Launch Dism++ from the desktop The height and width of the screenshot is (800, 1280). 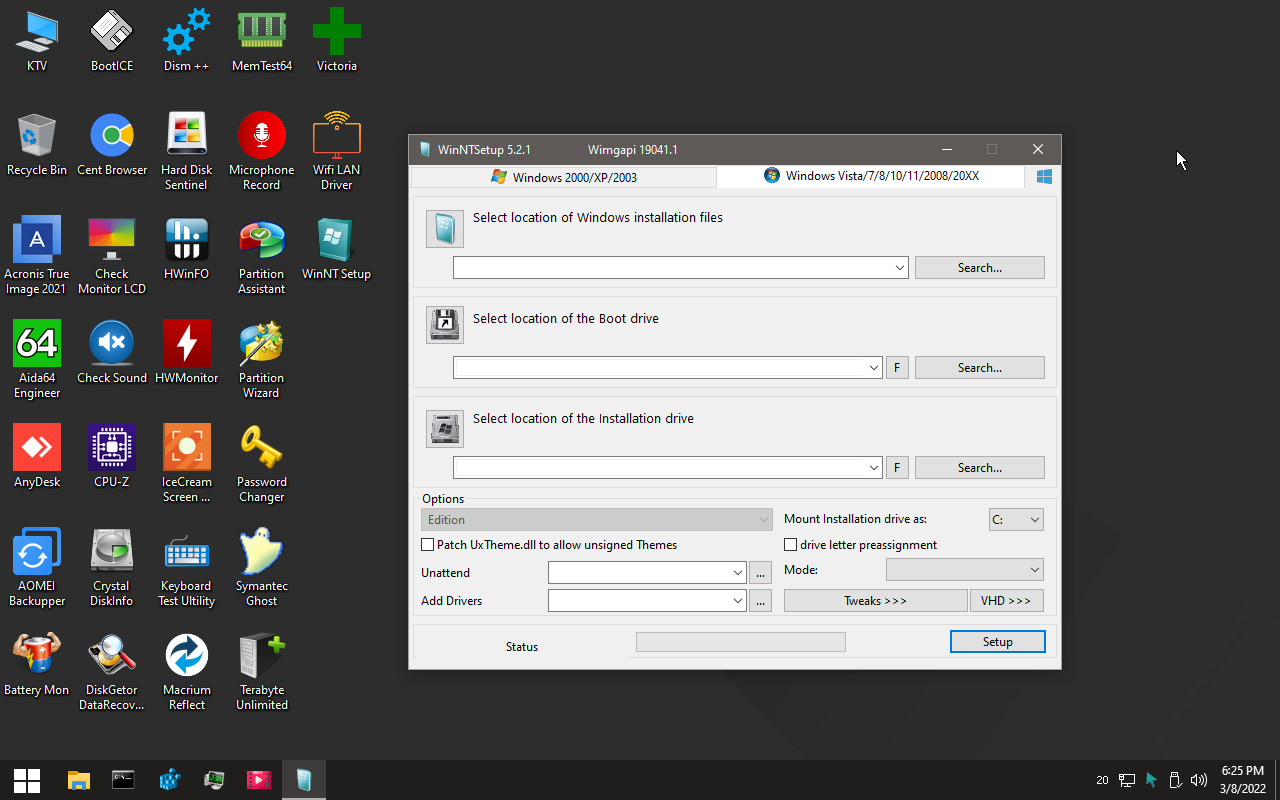[187, 41]
